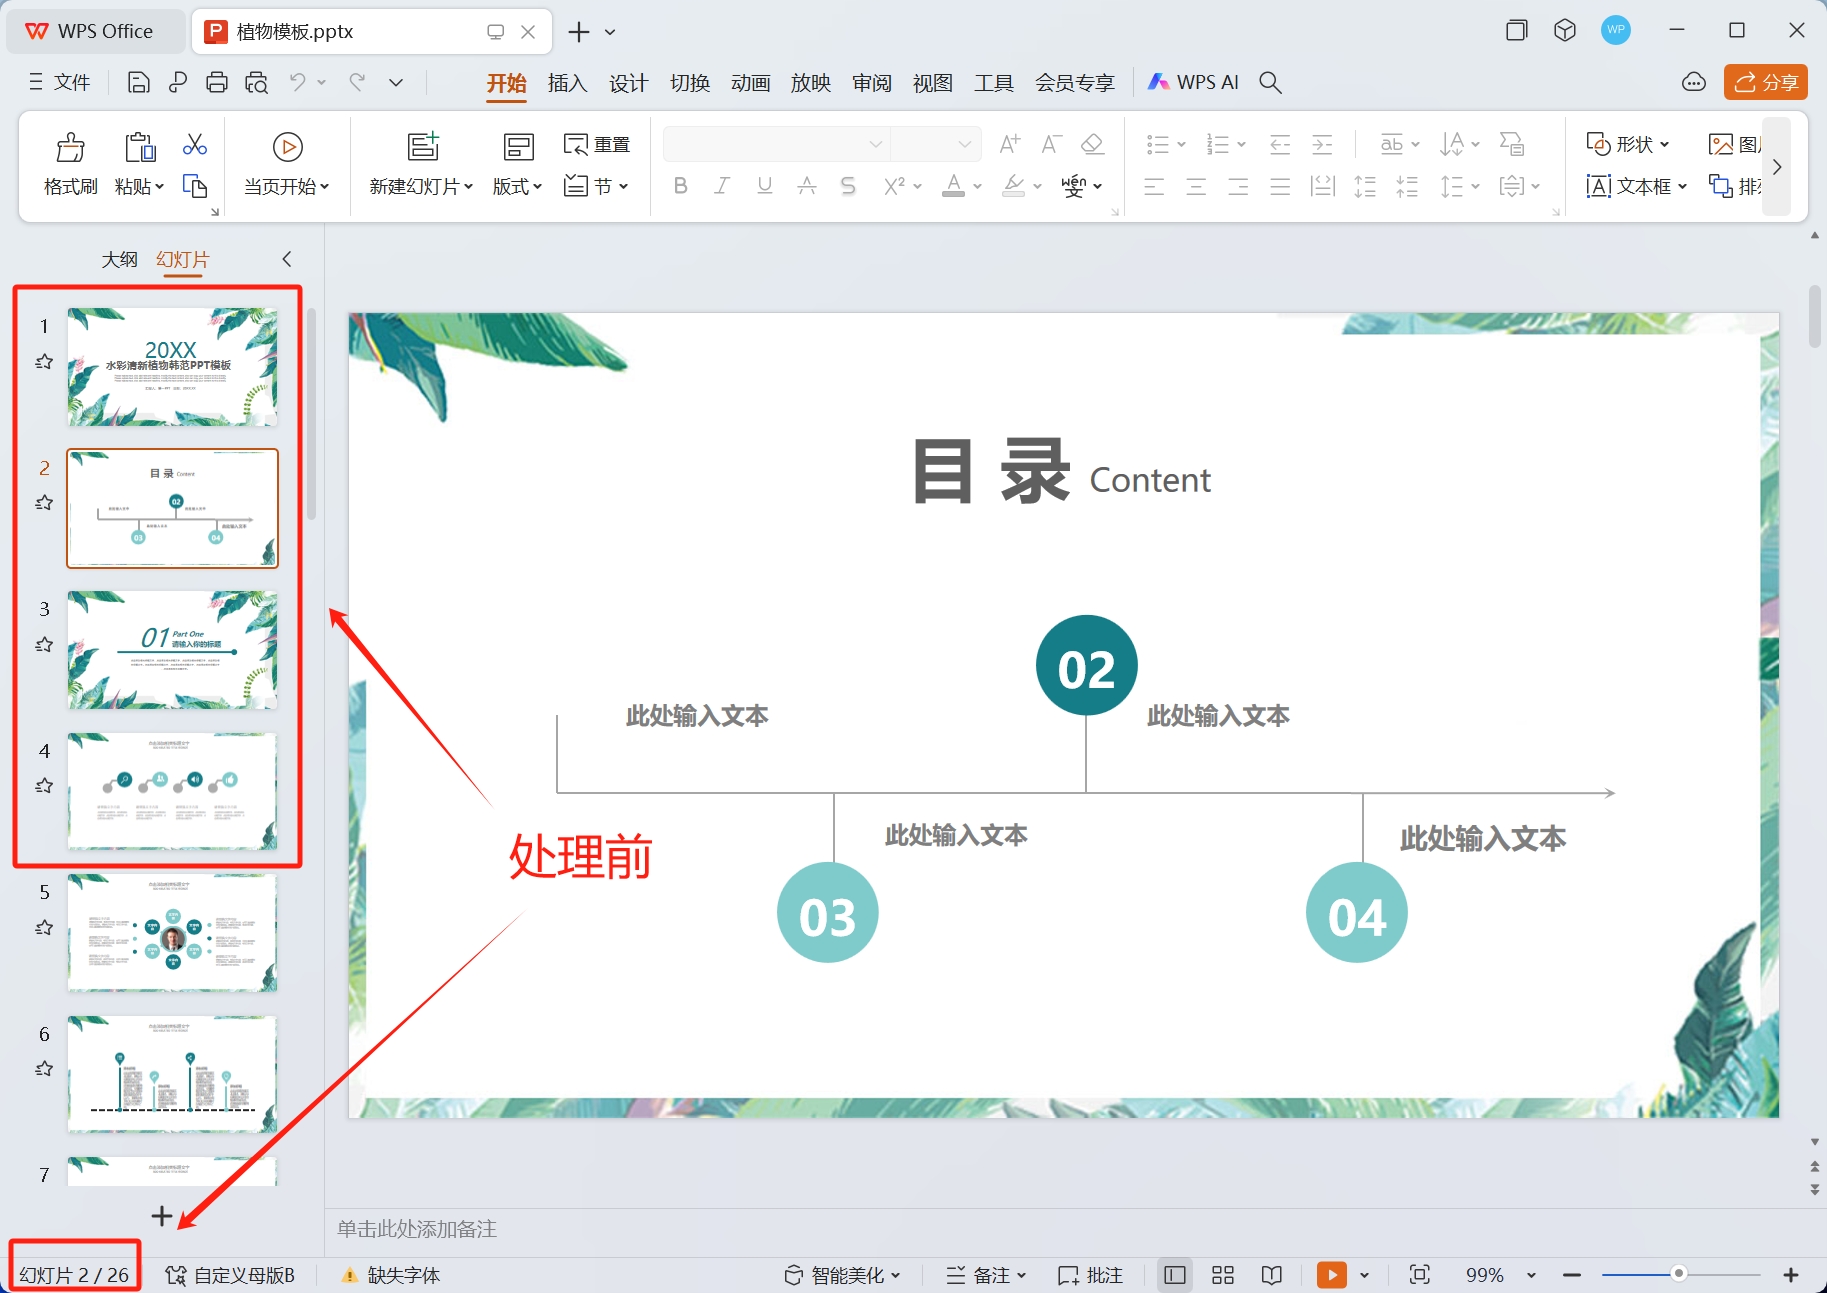Open the Insert (插入) ribbon tab
Viewport: 1827px width, 1293px height.
coord(567,83)
